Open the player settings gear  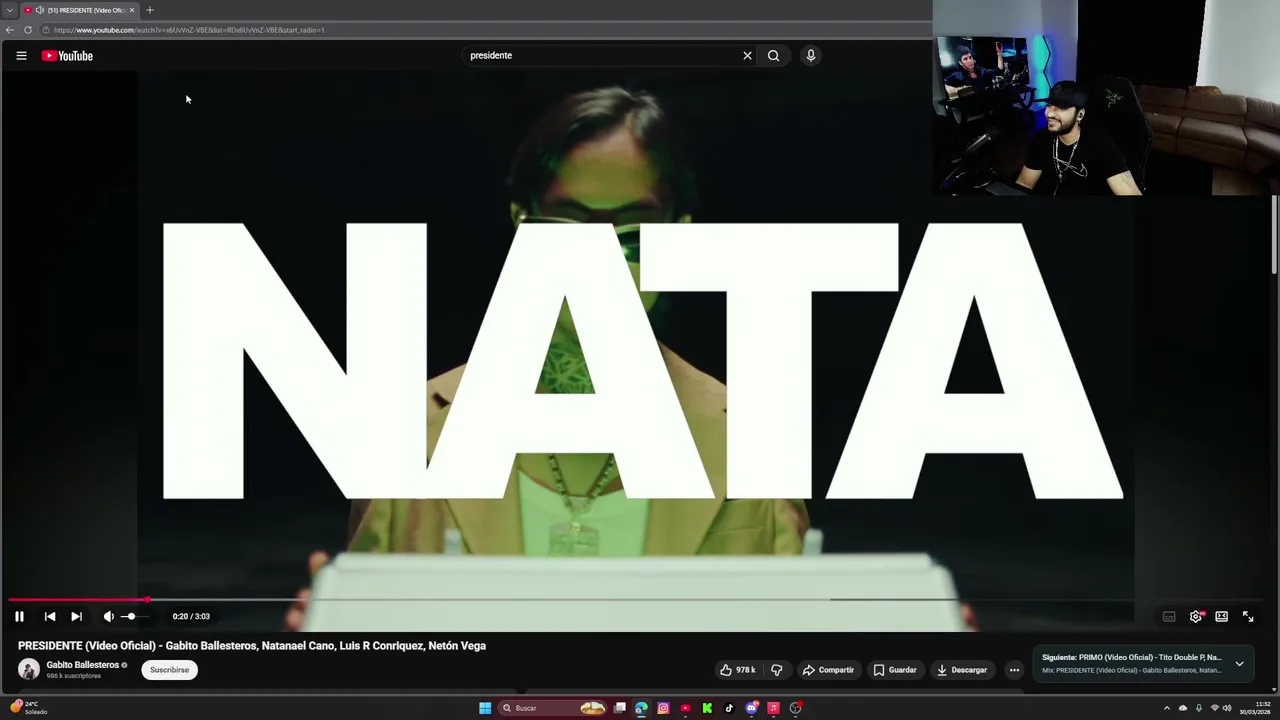[1195, 617]
